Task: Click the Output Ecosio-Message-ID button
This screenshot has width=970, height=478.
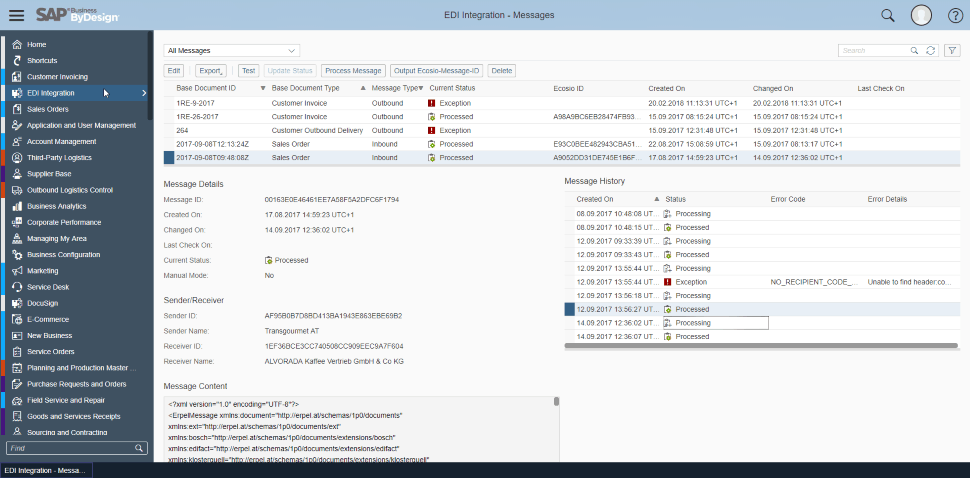Action: (437, 71)
